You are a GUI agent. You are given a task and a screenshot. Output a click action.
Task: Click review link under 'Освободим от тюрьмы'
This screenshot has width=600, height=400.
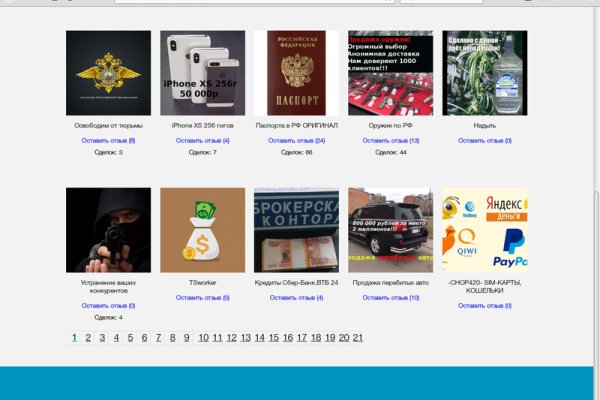(x=108, y=140)
